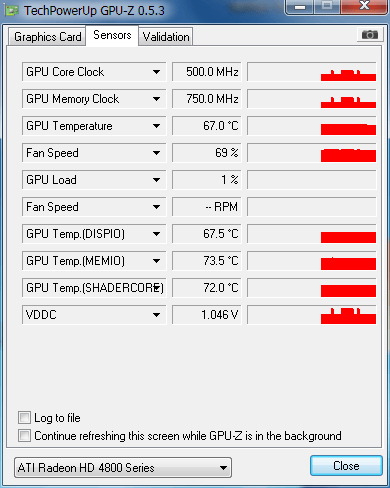
Task: Expand the GPU Load dropdown arrow
Action: (156, 180)
